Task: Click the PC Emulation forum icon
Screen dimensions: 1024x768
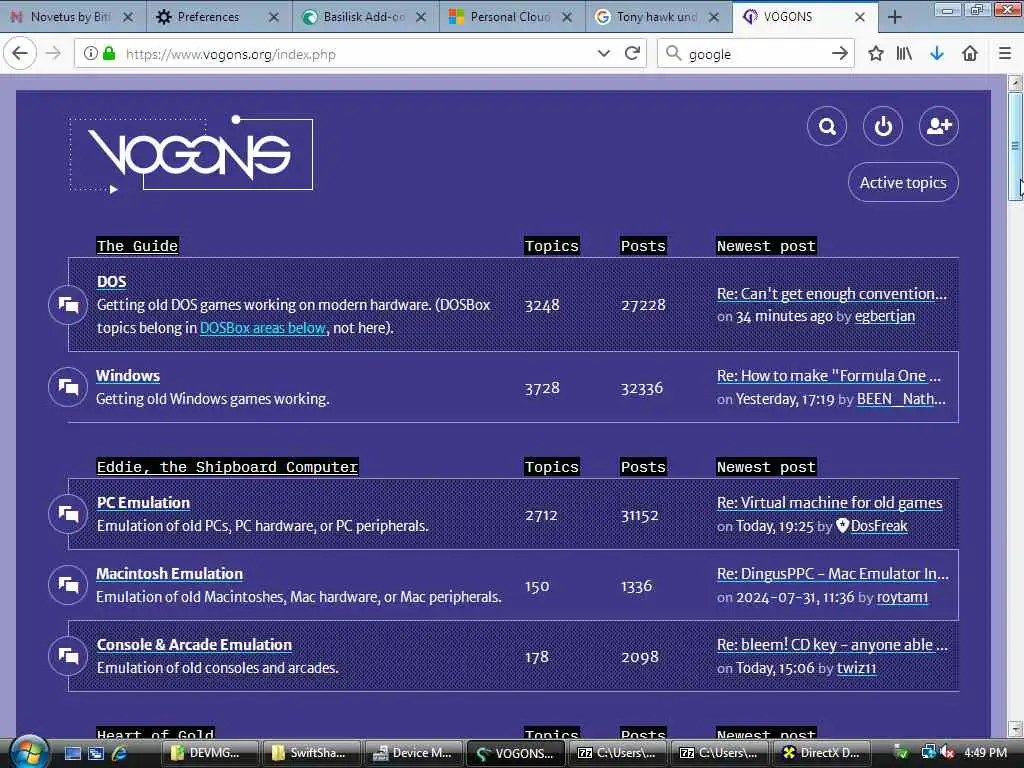Action: pos(68,514)
